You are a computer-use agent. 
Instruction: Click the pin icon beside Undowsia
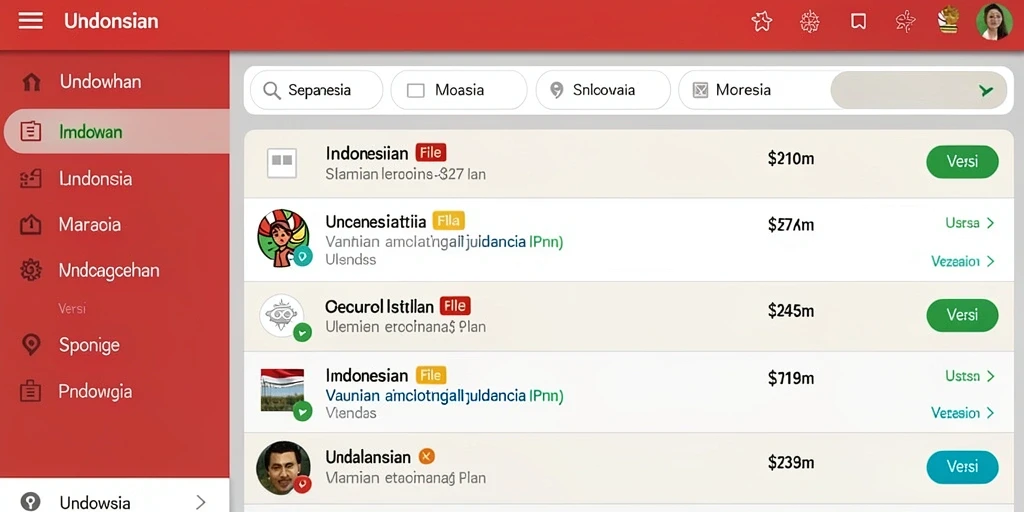pyautogui.click(x=30, y=502)
